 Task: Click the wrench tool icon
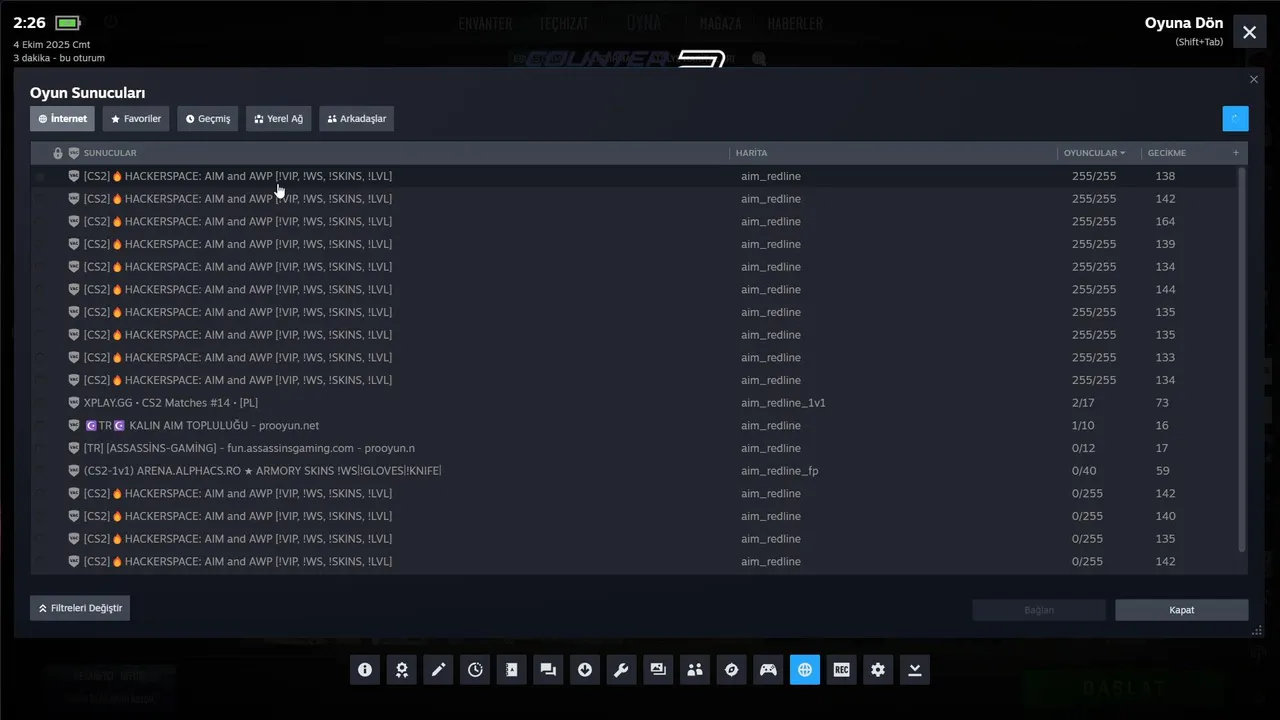(621, 670)
